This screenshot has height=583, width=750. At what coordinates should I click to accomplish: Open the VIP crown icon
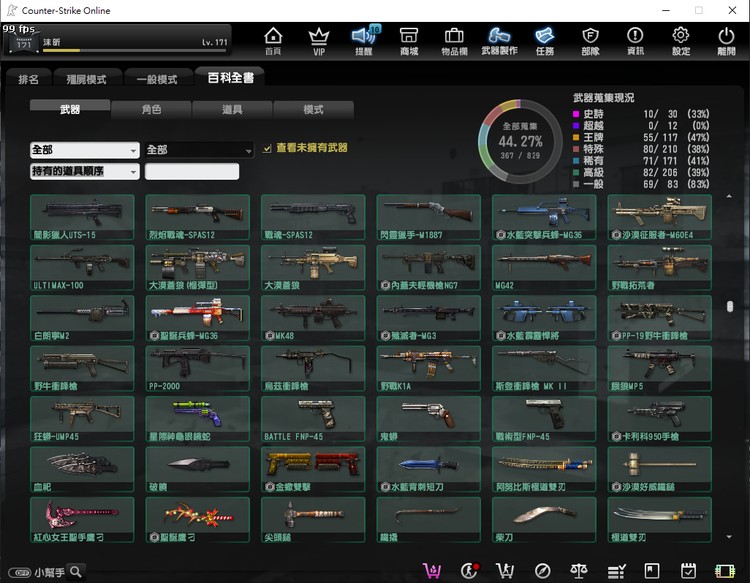319,41
